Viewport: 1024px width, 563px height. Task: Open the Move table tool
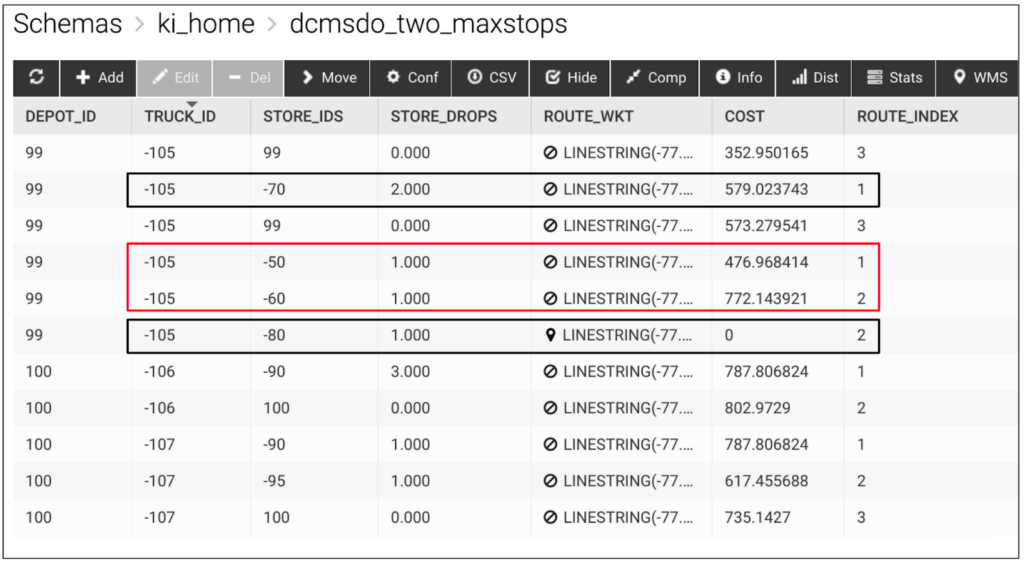[328, 77]
